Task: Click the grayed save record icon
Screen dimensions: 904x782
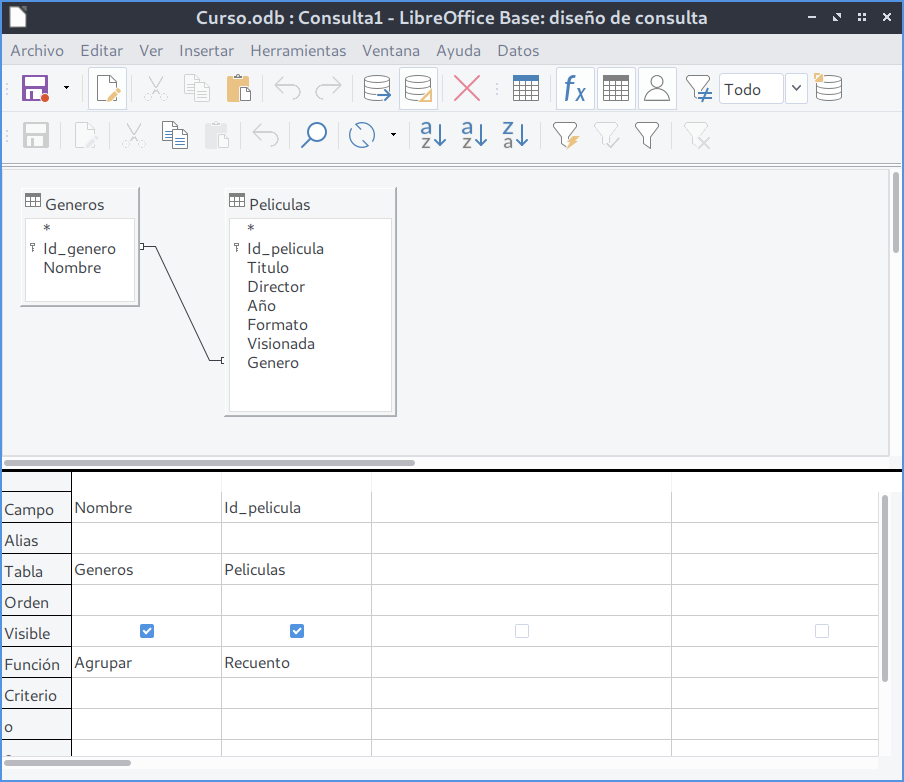Action: 36,136
